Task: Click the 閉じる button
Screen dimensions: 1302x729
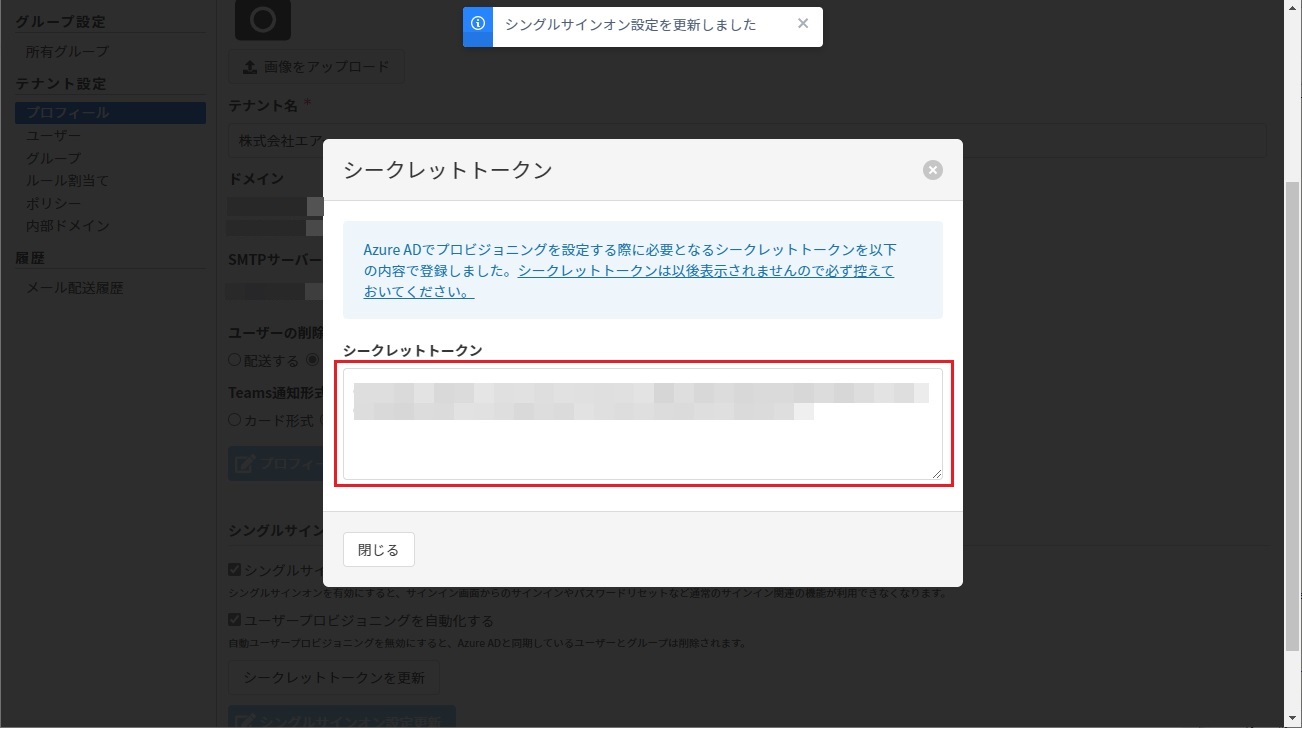Action: click(378, 550)
